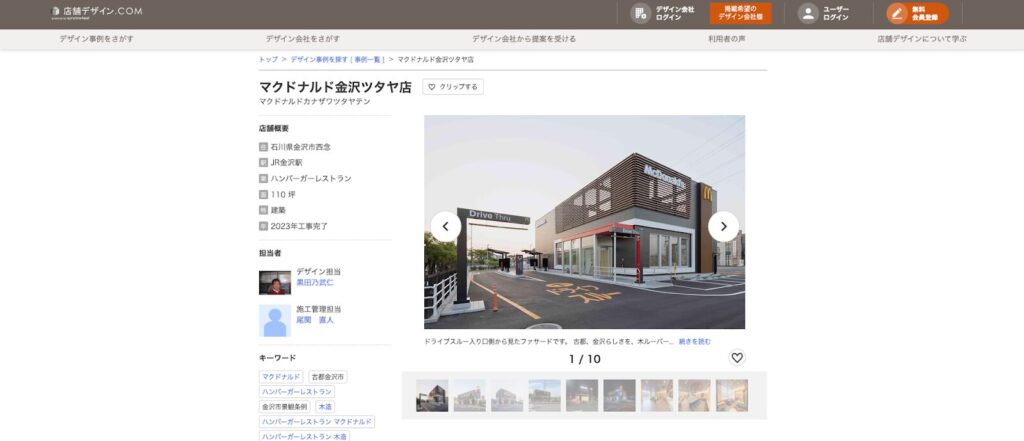Click the マクドナルド金沢ツタヤ店 page title
1024x441 pixels.
coord(336,87)
